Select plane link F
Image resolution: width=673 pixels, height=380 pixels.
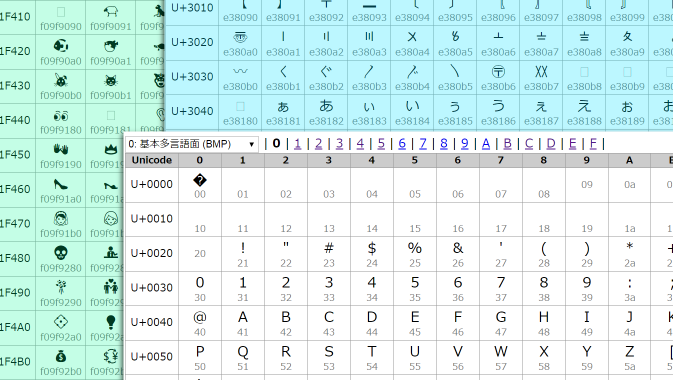pyautogui.click(x=593, y=144)
